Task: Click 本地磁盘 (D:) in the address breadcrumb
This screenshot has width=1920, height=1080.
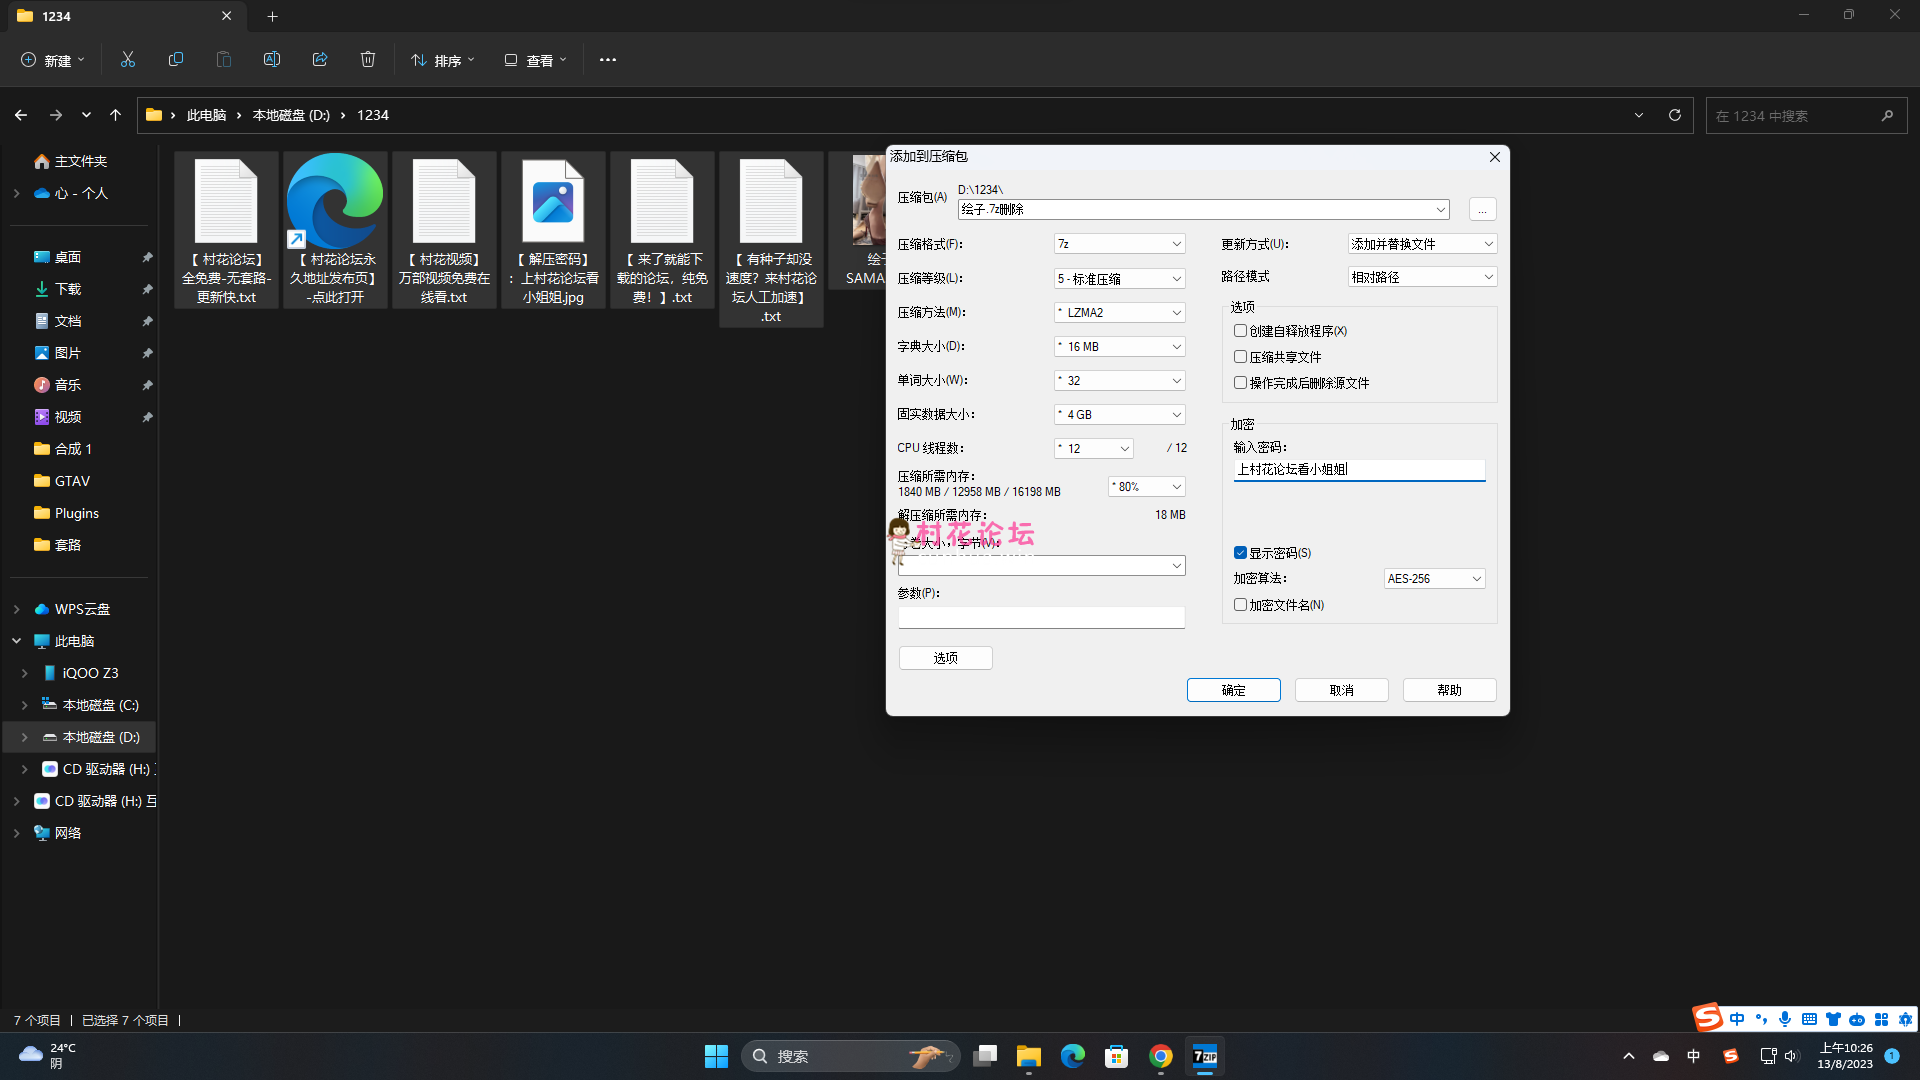Action: (x=291, y=115)
